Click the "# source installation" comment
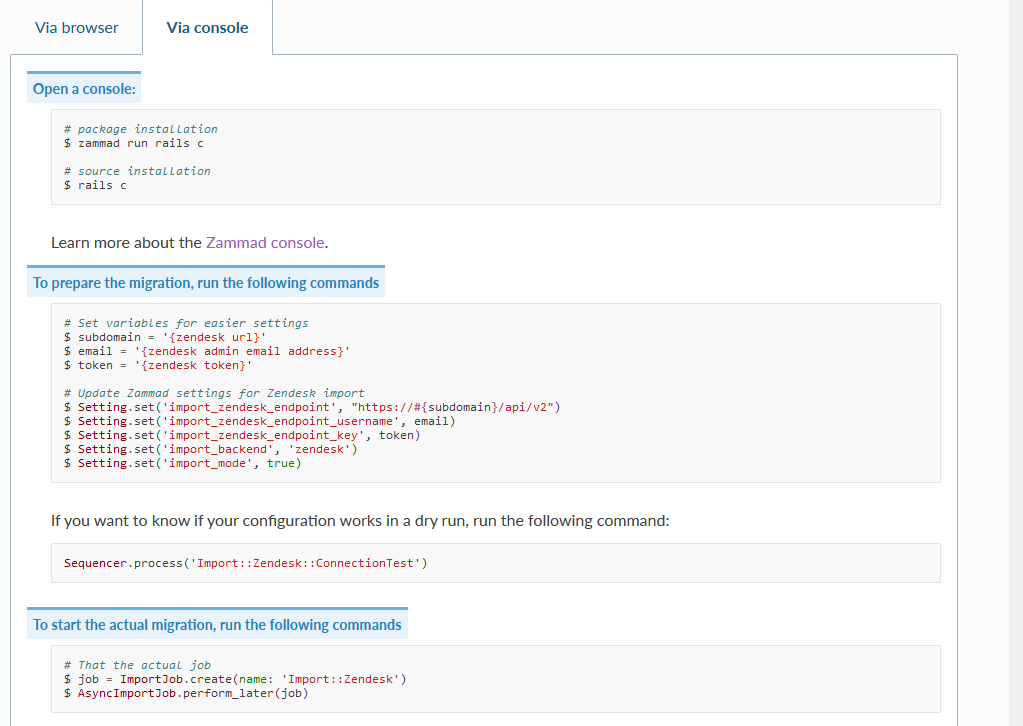 137,171
